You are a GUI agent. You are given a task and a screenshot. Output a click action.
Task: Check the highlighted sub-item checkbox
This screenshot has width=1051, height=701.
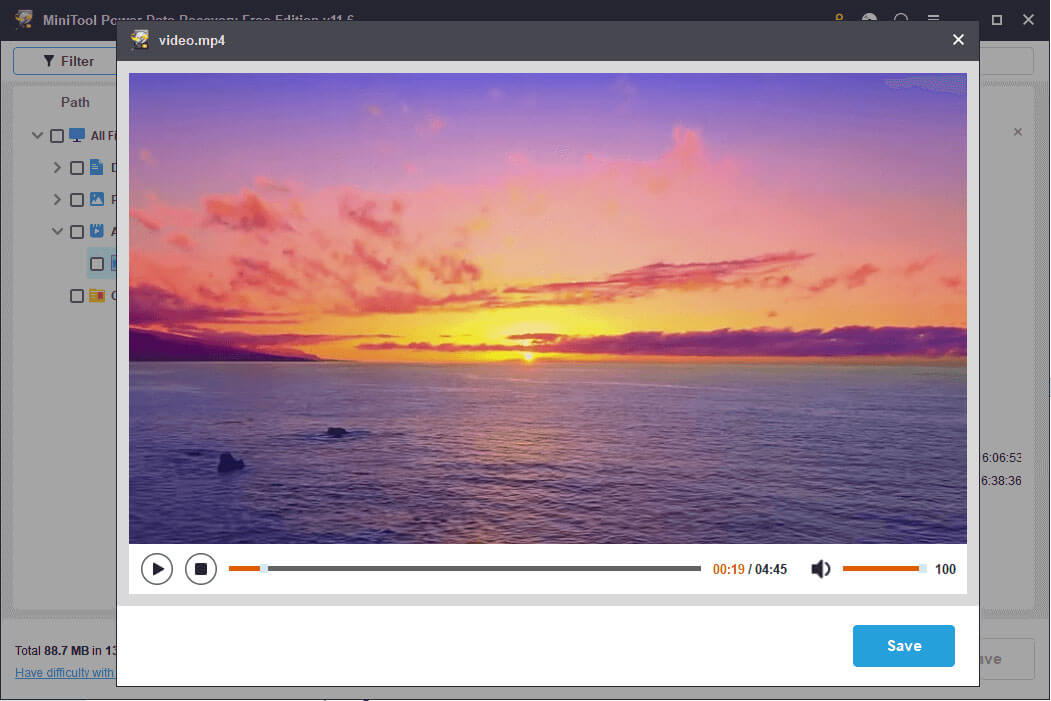(x=97, y=264)
